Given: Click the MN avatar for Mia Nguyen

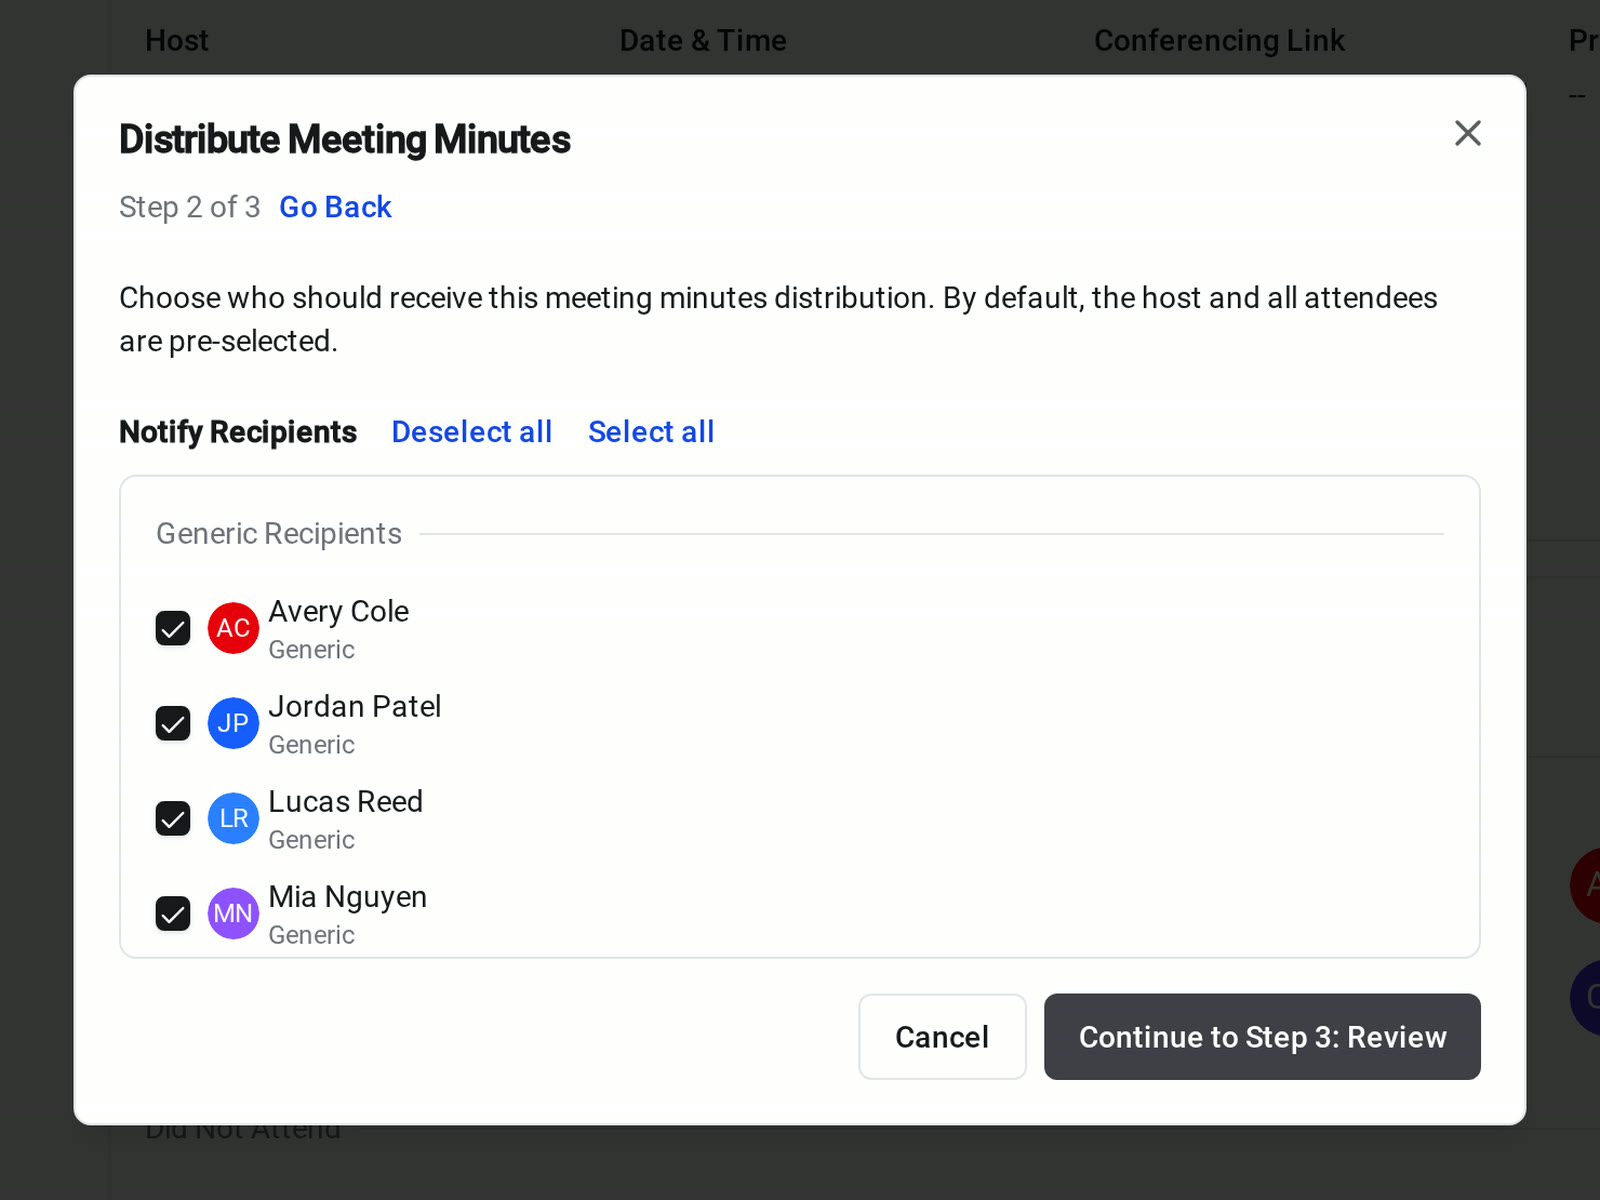Looking at the screenshot, I should pyautogui.click(x=233, y=913).
